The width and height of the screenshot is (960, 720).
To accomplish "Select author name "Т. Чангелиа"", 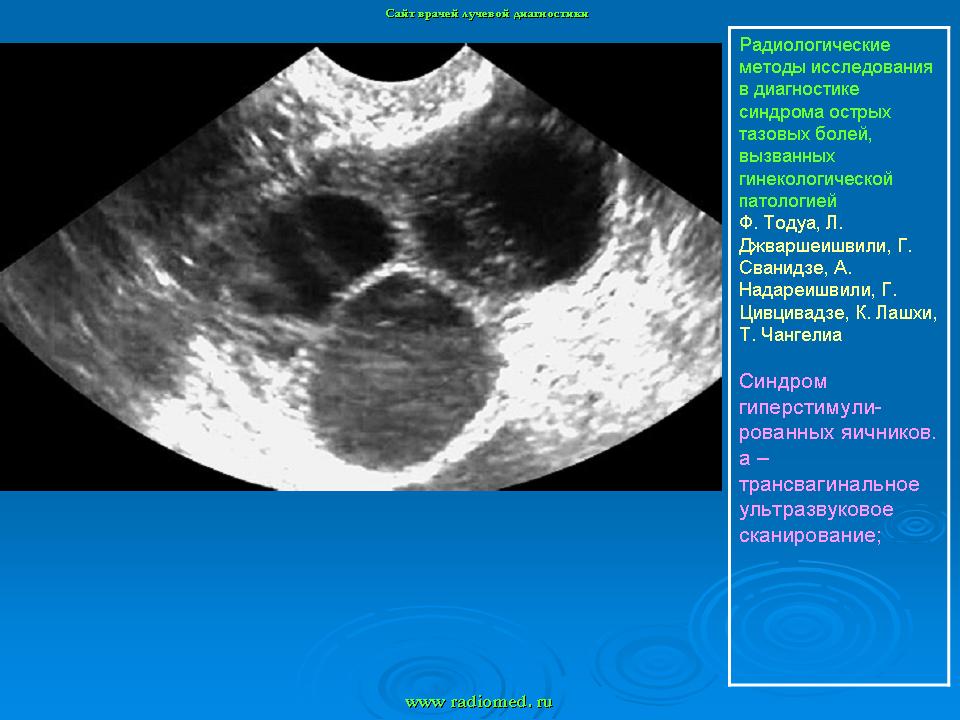I will pos(790,335).
